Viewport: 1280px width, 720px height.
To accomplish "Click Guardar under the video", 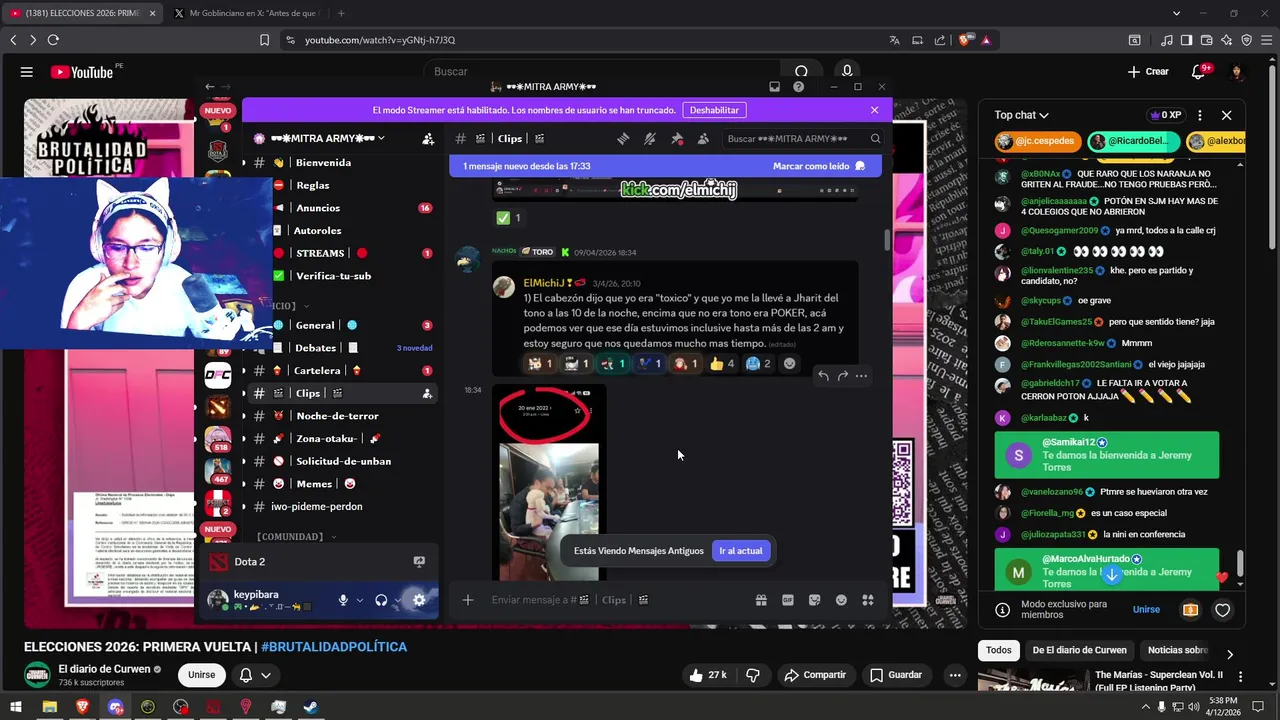I will [x=896, y=675].
